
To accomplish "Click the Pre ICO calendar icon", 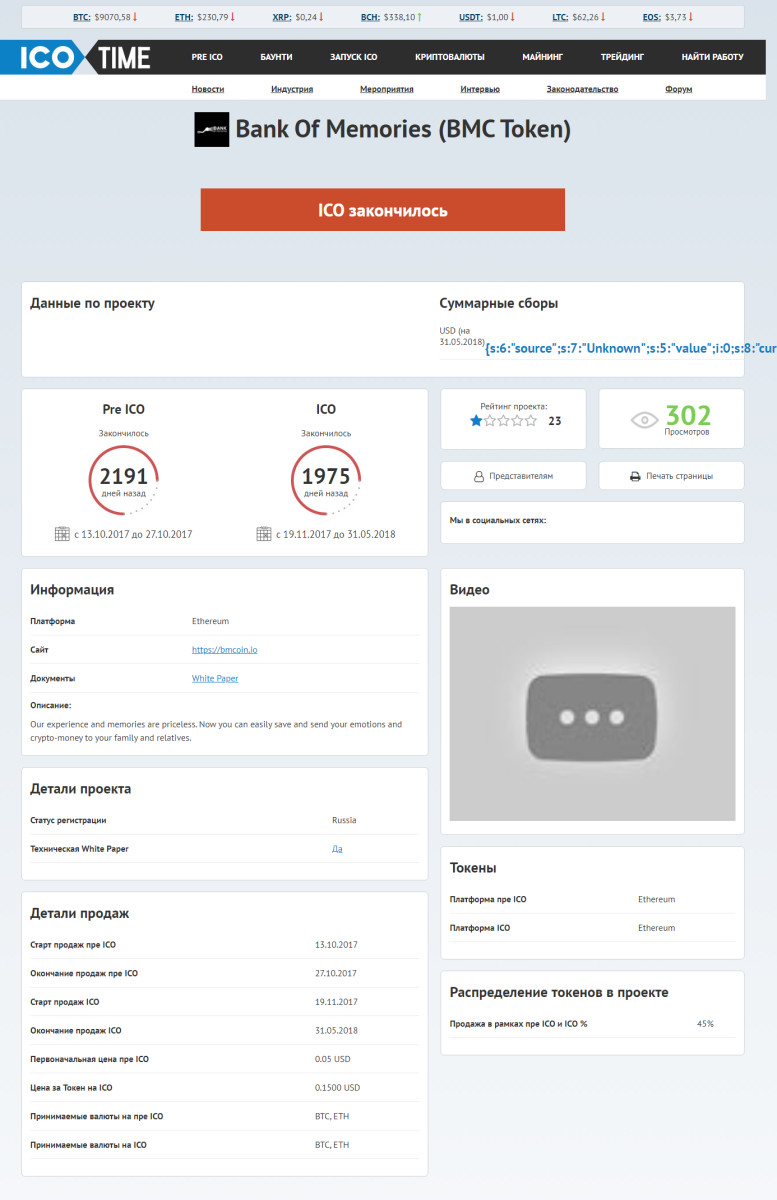I will point(62,534).
